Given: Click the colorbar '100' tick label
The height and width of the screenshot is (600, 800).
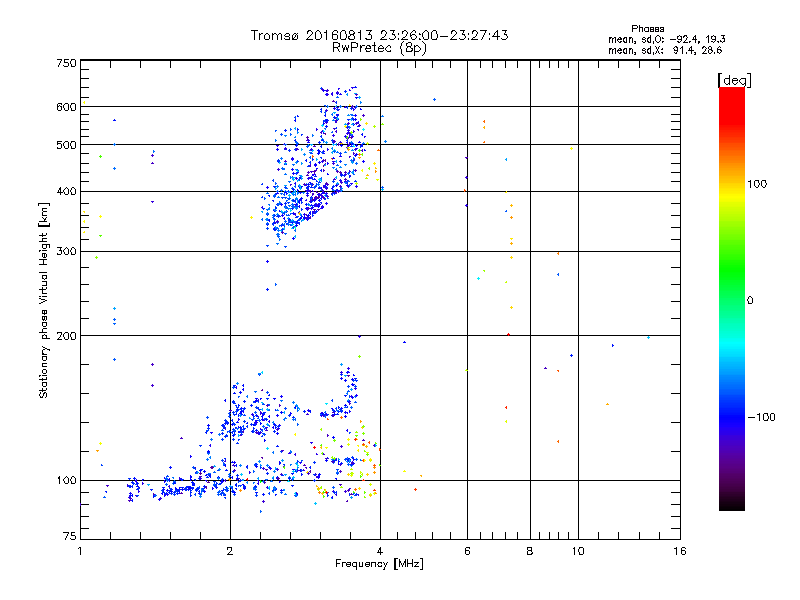Looking at the screenshot, I should coord(757,184).
